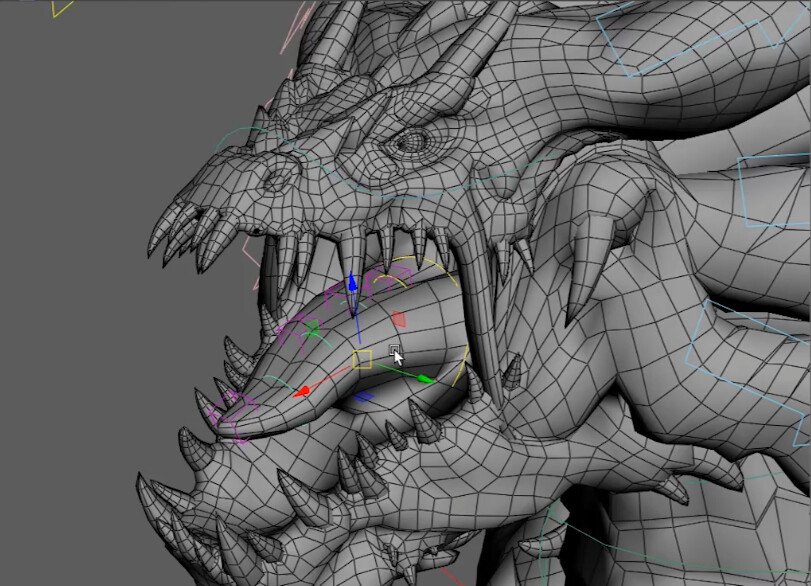Select the green Z-axis translate arrow
811x586 pixels.
click(x=424, y=378)
